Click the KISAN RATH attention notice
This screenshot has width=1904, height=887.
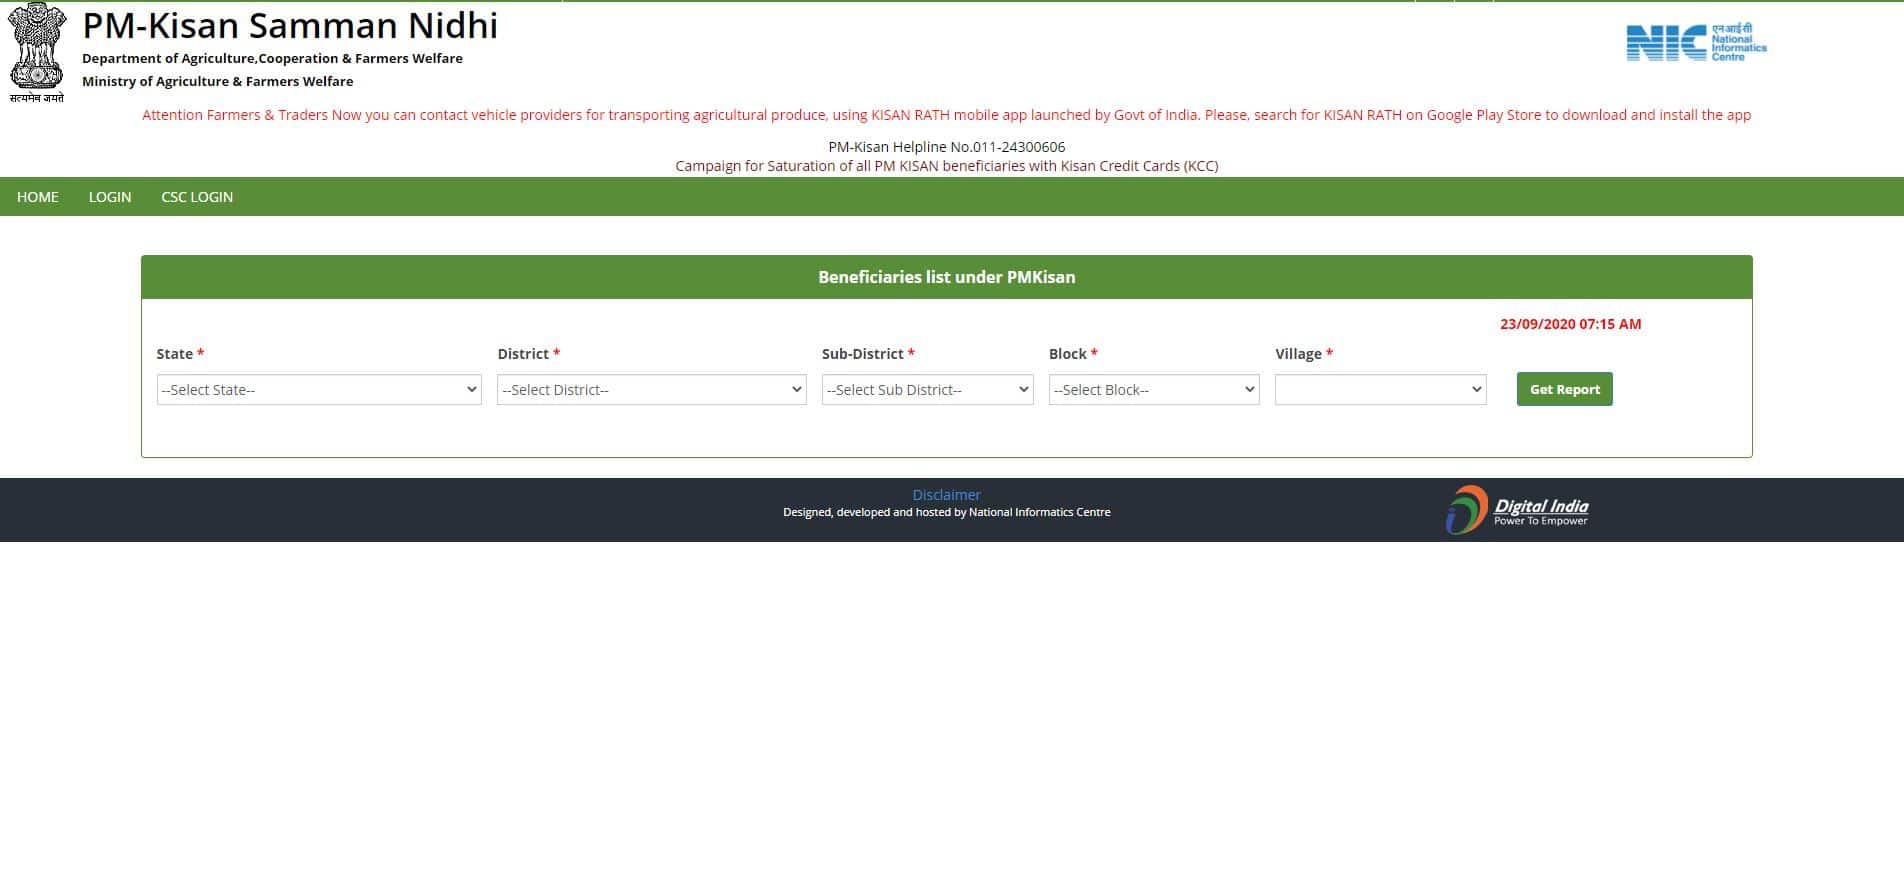pos(946,115)
